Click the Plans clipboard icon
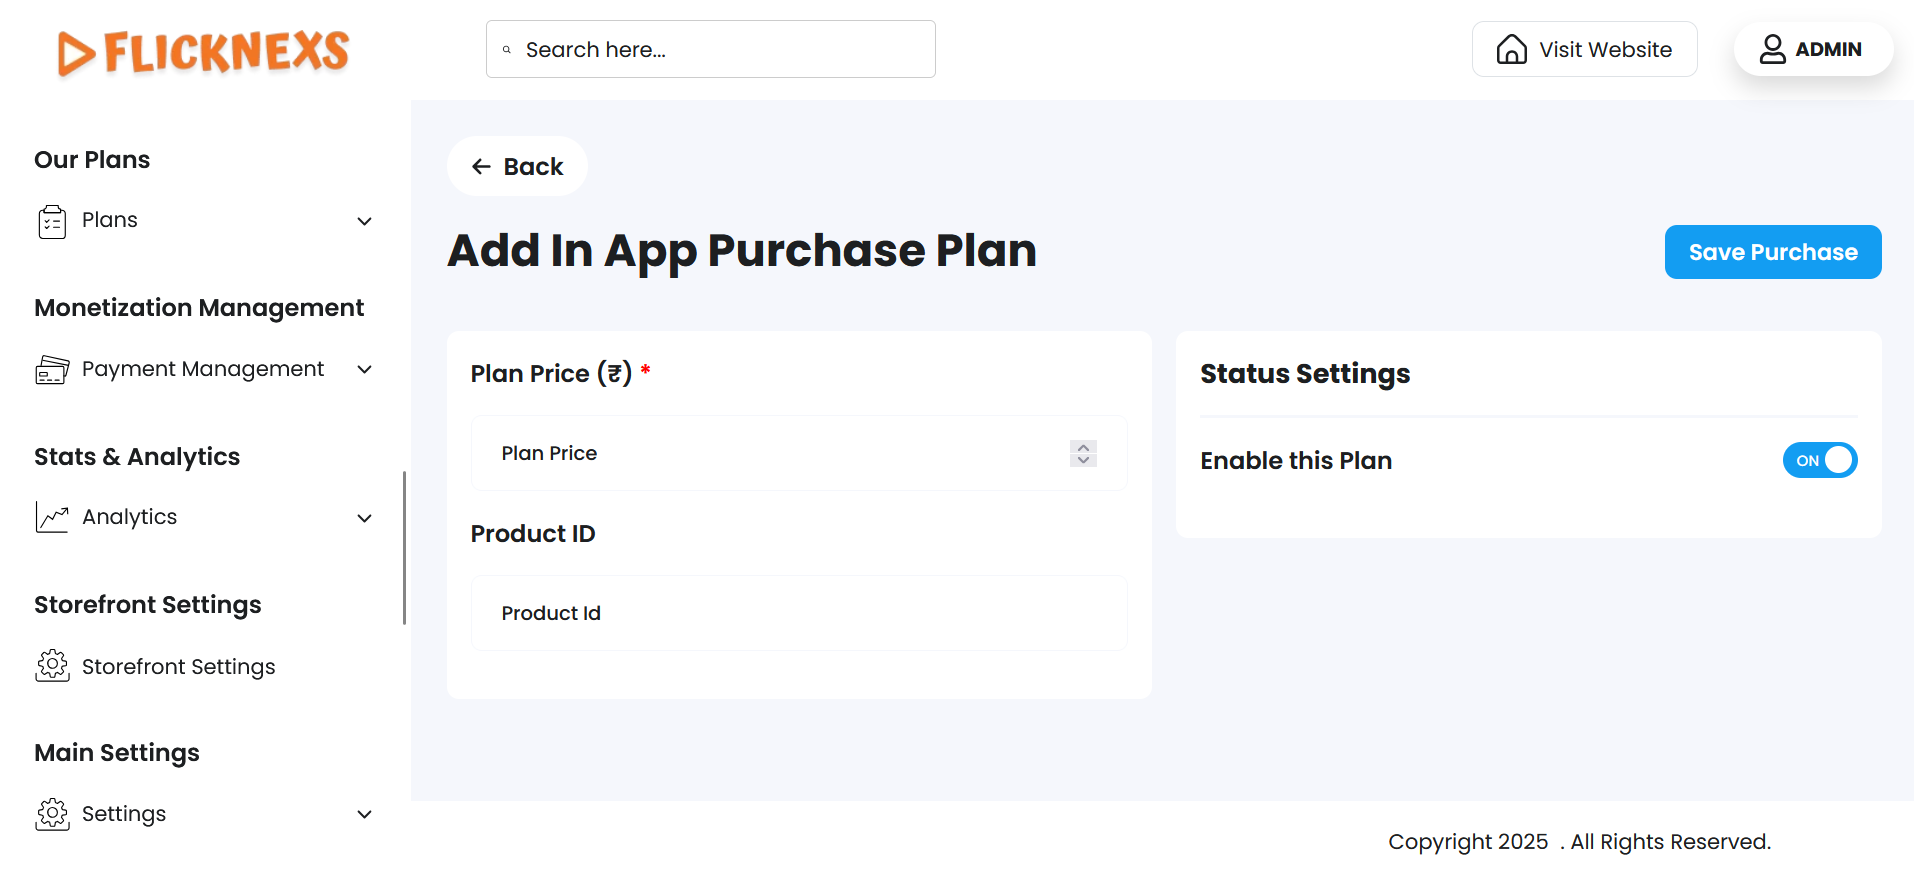 click(x=52, y=221)
